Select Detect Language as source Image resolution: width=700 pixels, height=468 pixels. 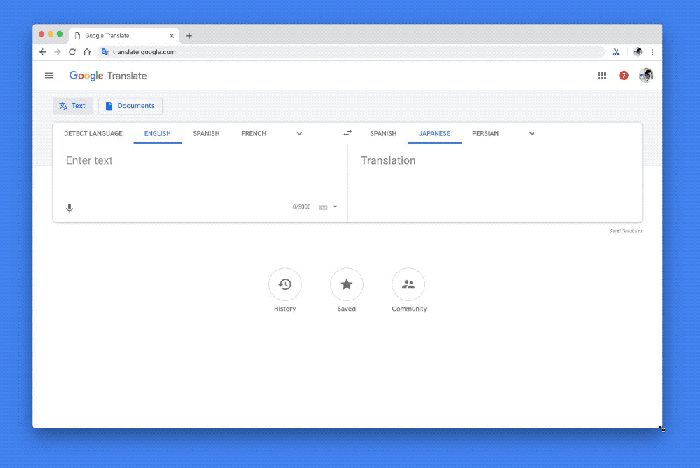[x=93, y=133]
